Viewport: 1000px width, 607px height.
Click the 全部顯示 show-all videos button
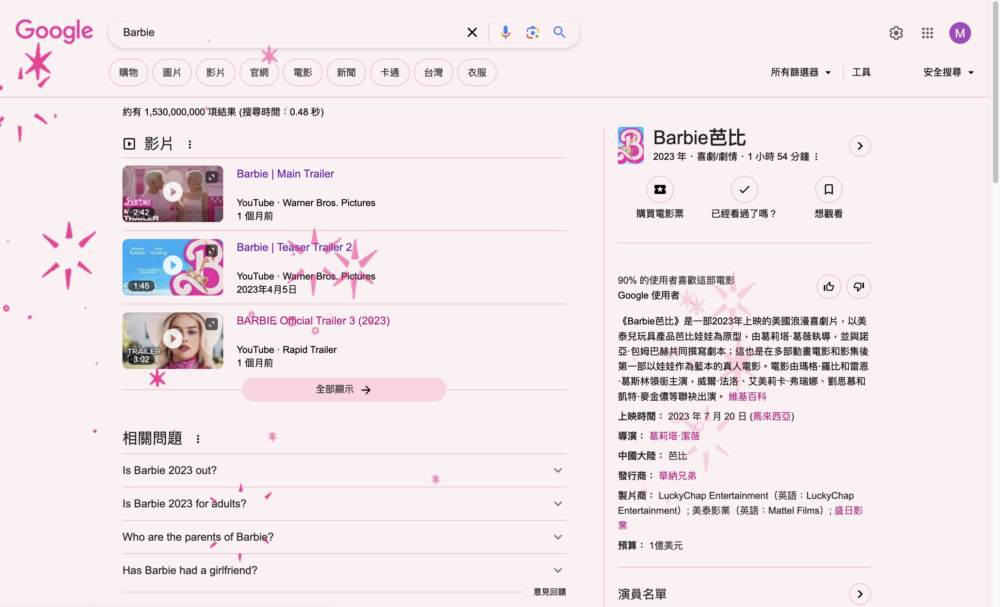pyautogui.click(x=344, y=389)
